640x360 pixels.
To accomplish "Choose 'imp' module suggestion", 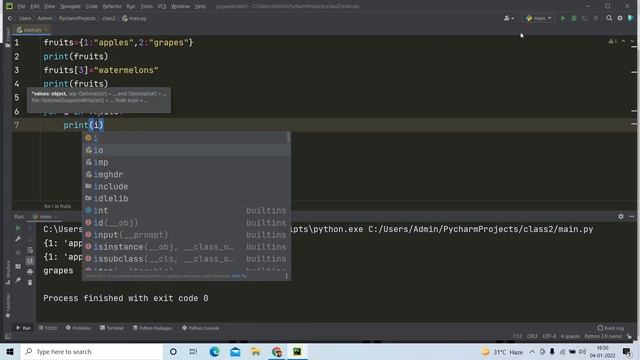I will click(x=186, y=162).
